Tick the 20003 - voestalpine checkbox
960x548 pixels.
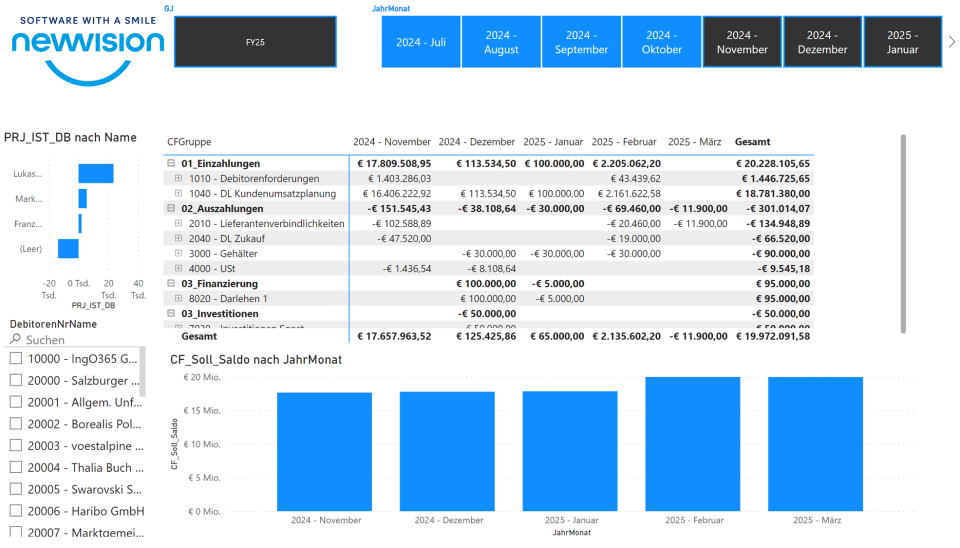point(16,446)
